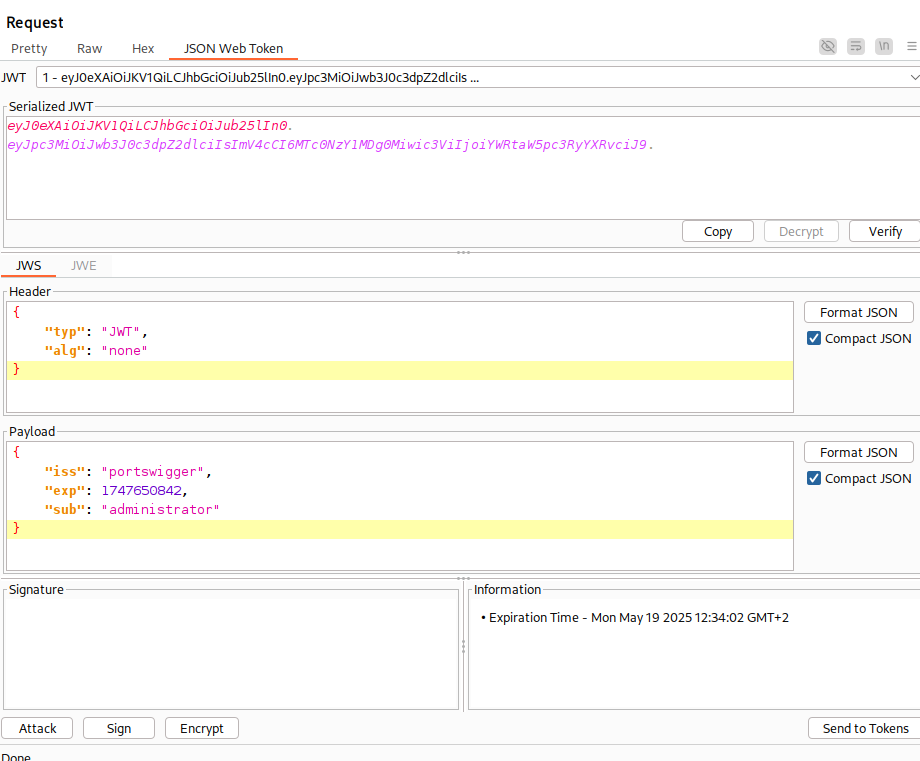The height and width of the screenshot is (761, 920).
Task: Click the "typ": "JWT" line in Header
Action: (x=96, y=332)
